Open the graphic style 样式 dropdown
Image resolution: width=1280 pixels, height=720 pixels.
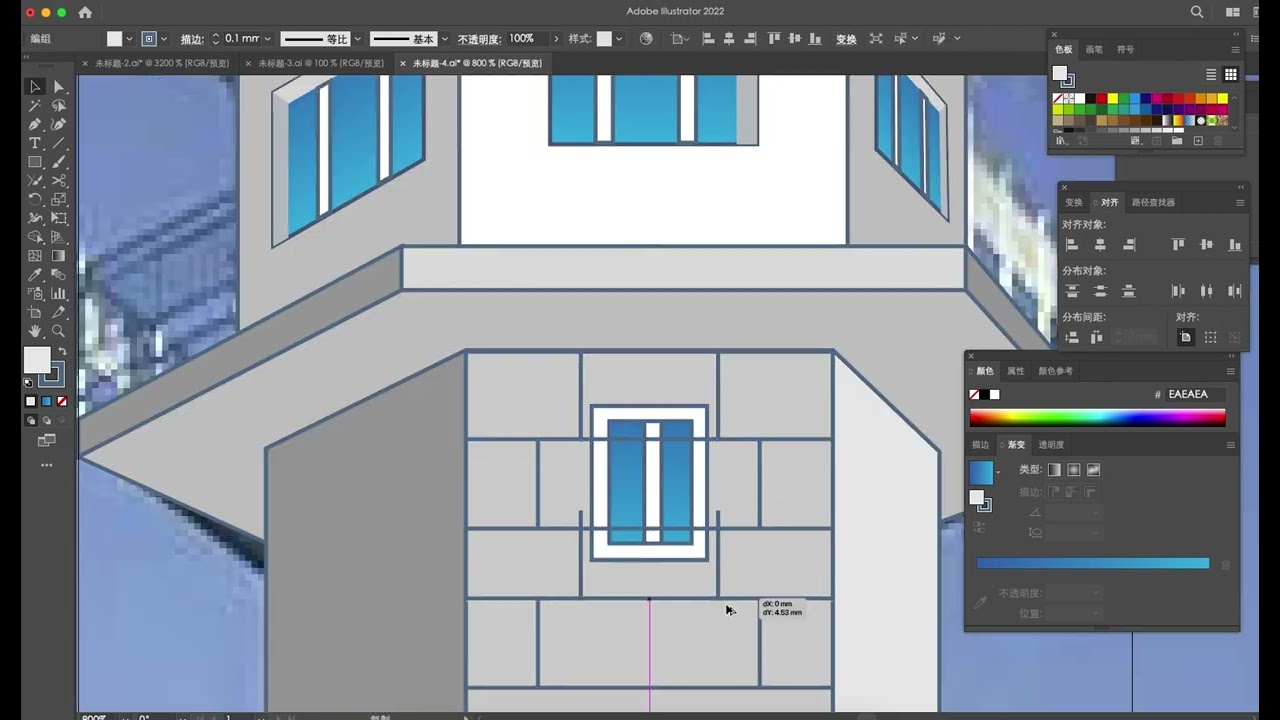[x=619, y=39]
